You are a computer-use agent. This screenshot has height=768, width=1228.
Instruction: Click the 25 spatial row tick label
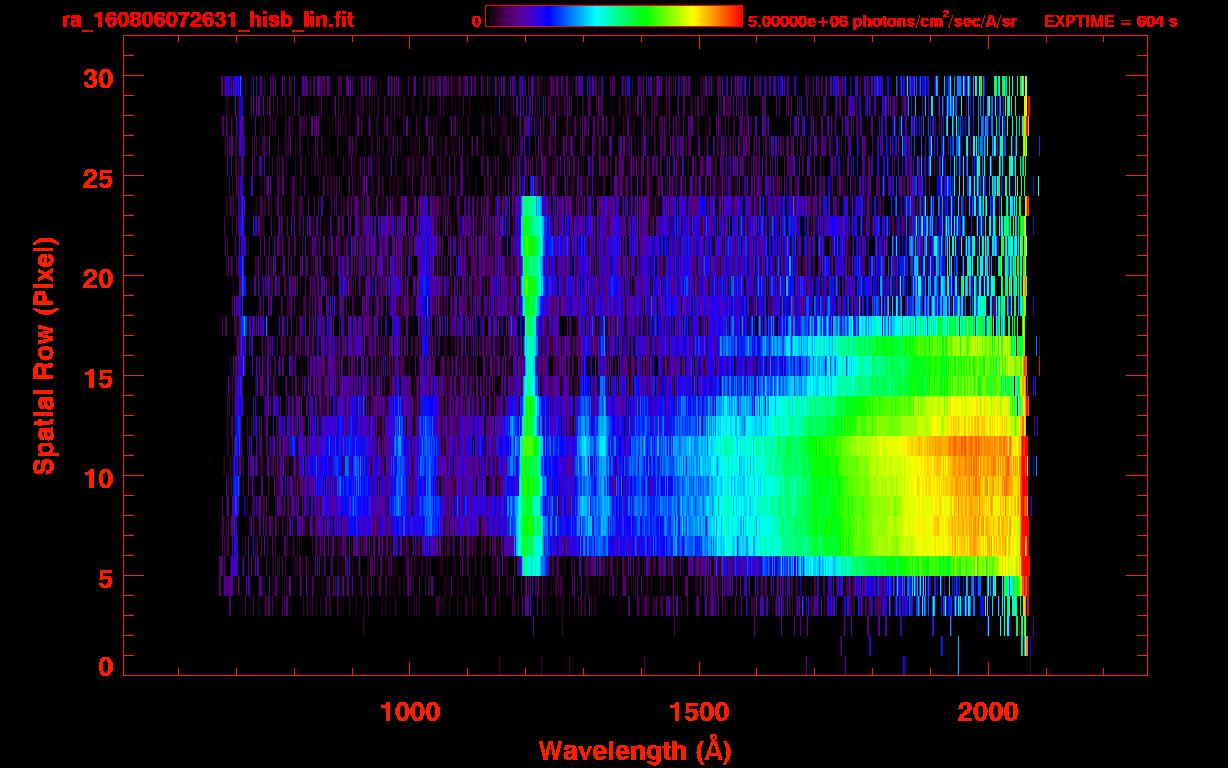pyautogui.click(x=99, y=177)
